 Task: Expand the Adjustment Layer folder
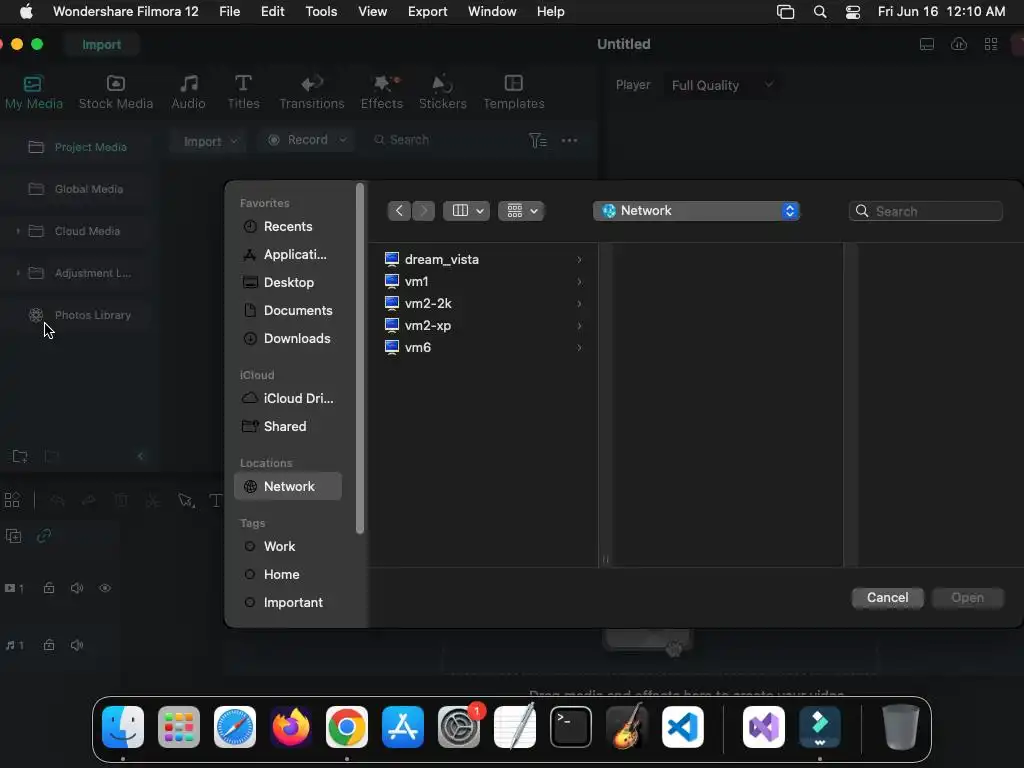click(x=18, y=273)
